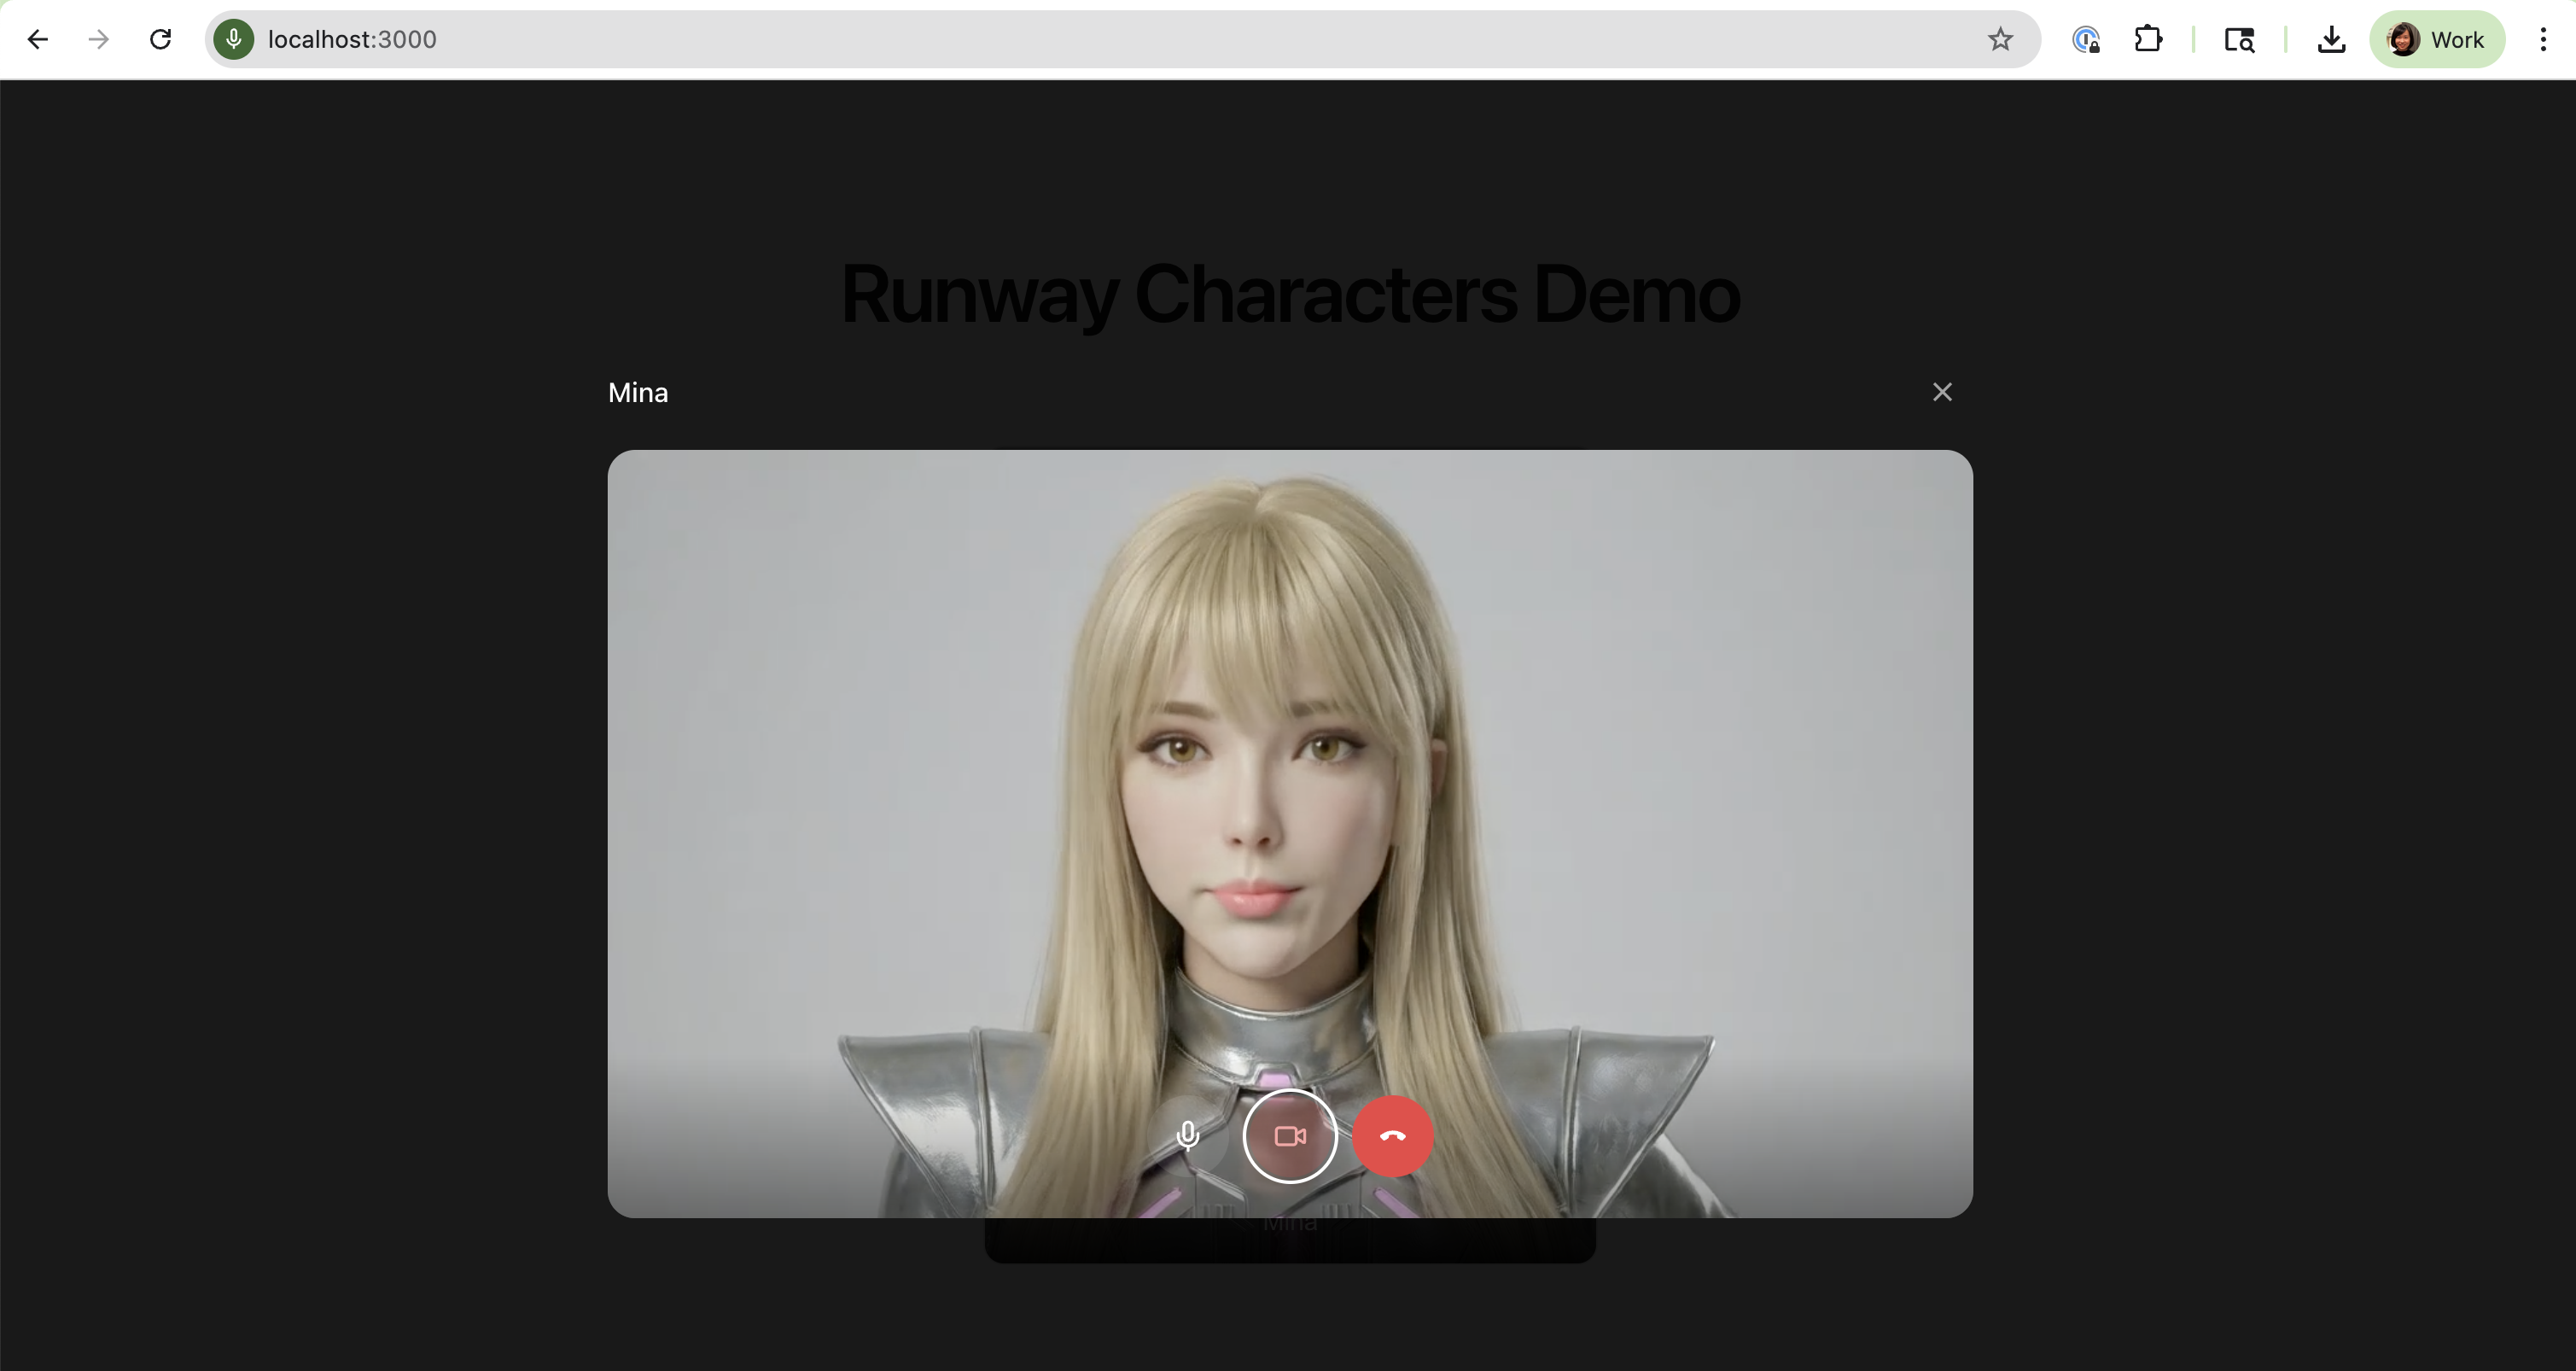Screen dimensions: 2576x1371
Task: Show the browser downloads
Action: click(x=2331, y=39)
